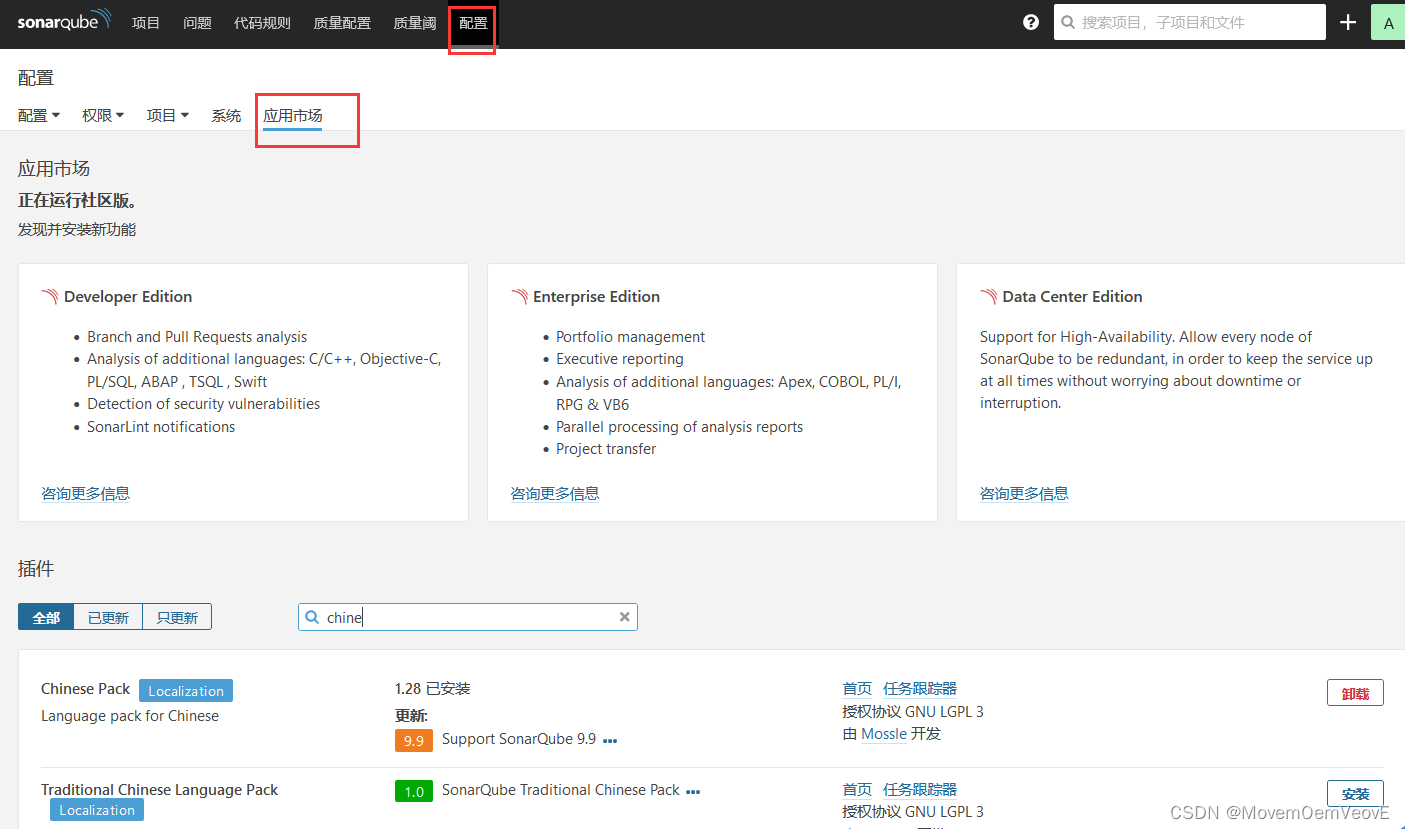This screenshot has width=1405, height=829.
Task: Open 项目 in the top navigation
Action: [x=146, y=22]
